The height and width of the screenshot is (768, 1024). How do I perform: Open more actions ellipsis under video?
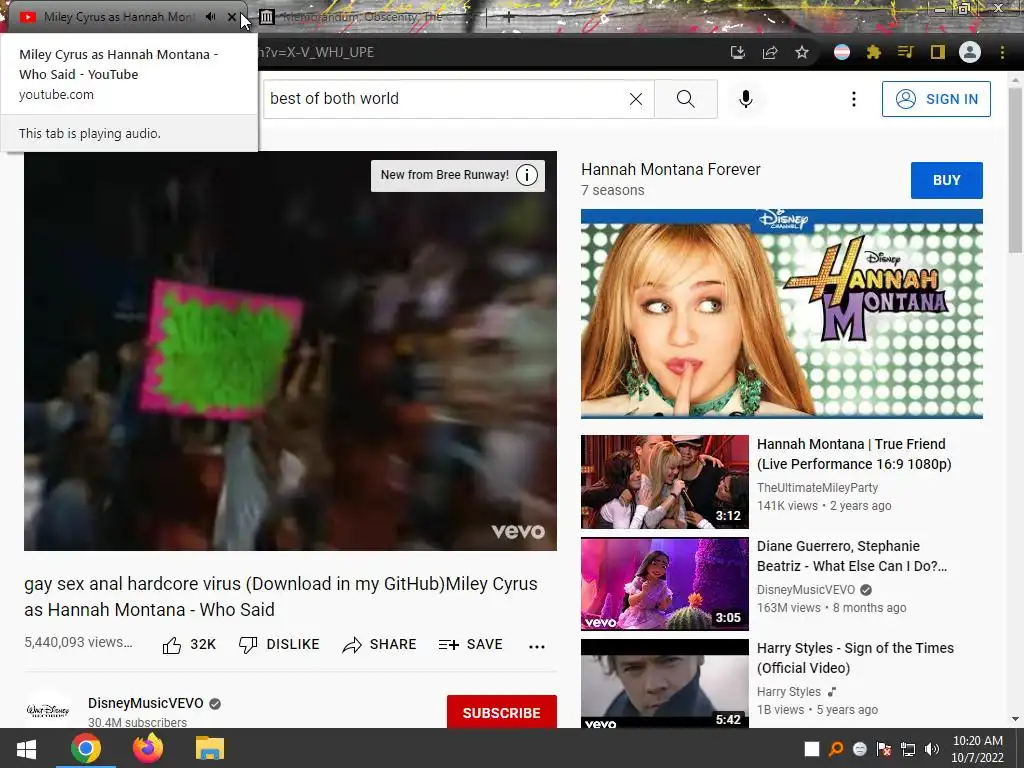pos(537,646)
